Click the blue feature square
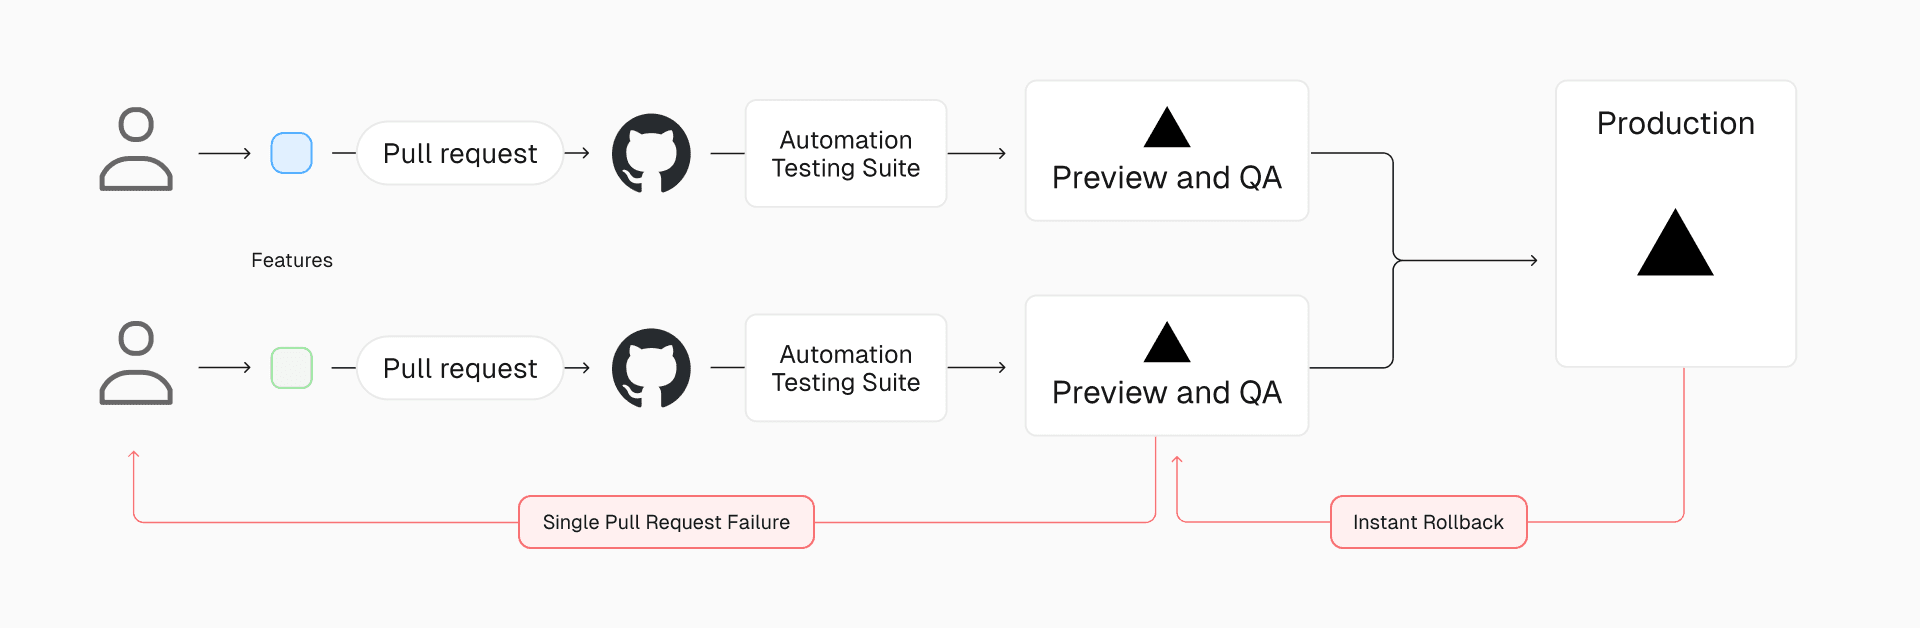Screen dimensions: 1920x628 (x=292, y=153)
